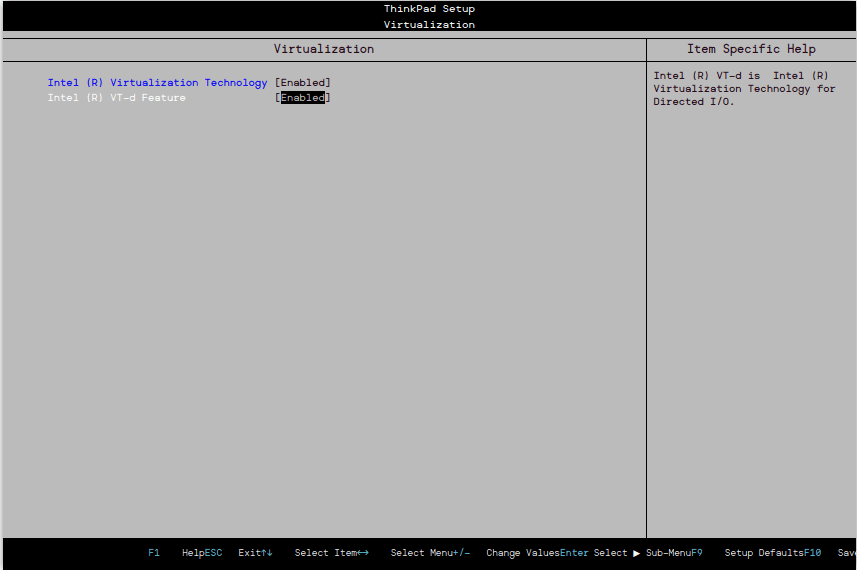Click the Item Specific Help heading

751,49
